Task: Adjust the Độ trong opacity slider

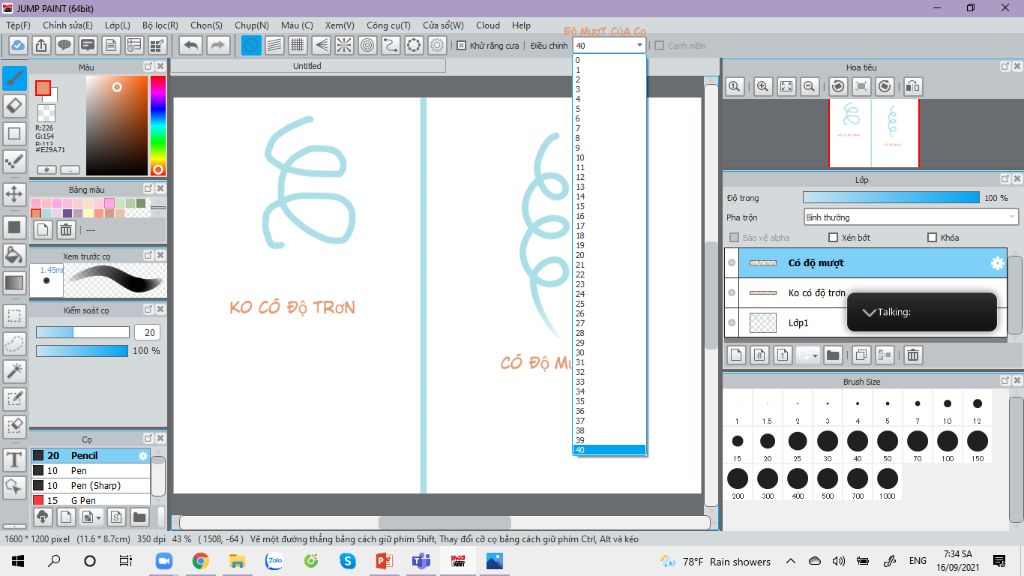Action: click(891, 197)
